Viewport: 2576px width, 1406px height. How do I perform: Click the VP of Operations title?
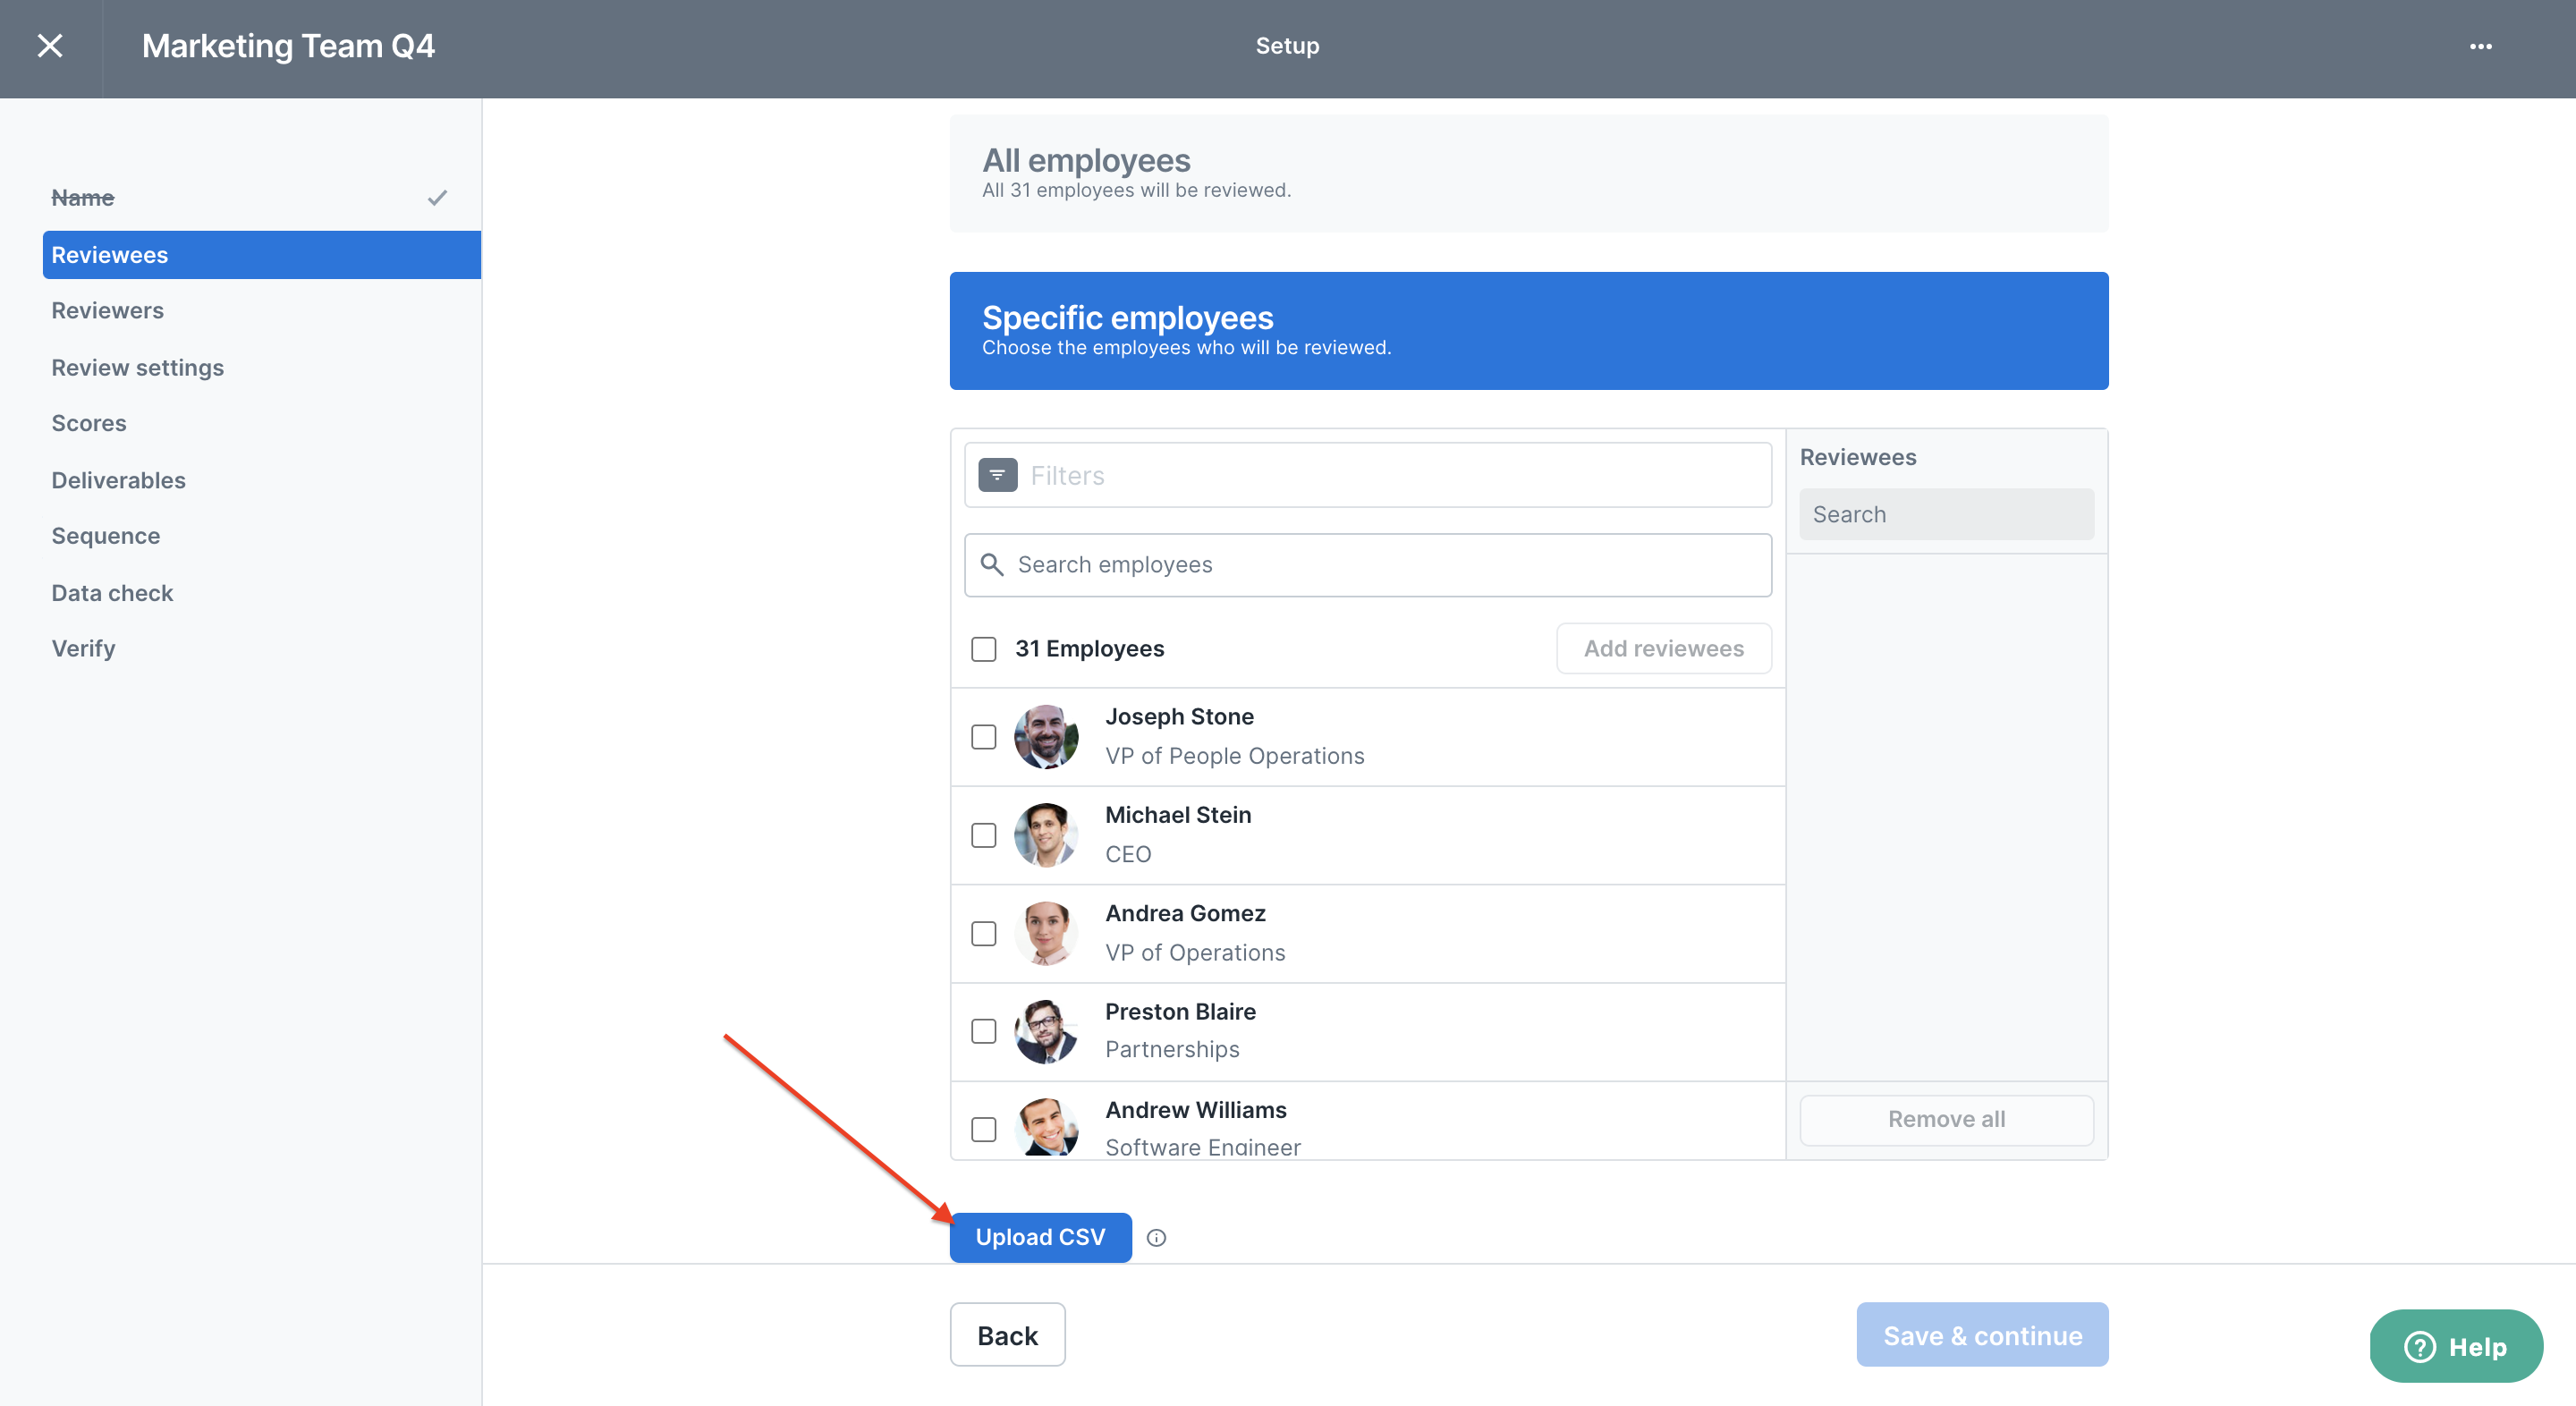(x=1195, y=953)
